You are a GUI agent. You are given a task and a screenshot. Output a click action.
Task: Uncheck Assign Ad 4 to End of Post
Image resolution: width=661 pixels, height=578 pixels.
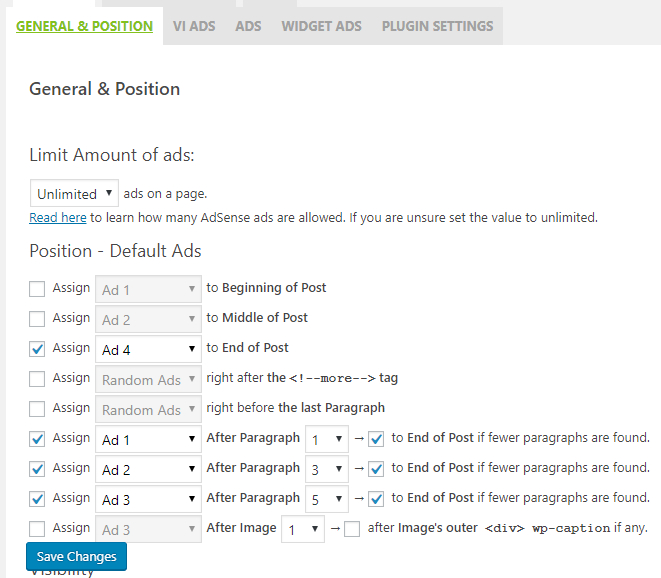pyautogui.click(x=37, y=349)
